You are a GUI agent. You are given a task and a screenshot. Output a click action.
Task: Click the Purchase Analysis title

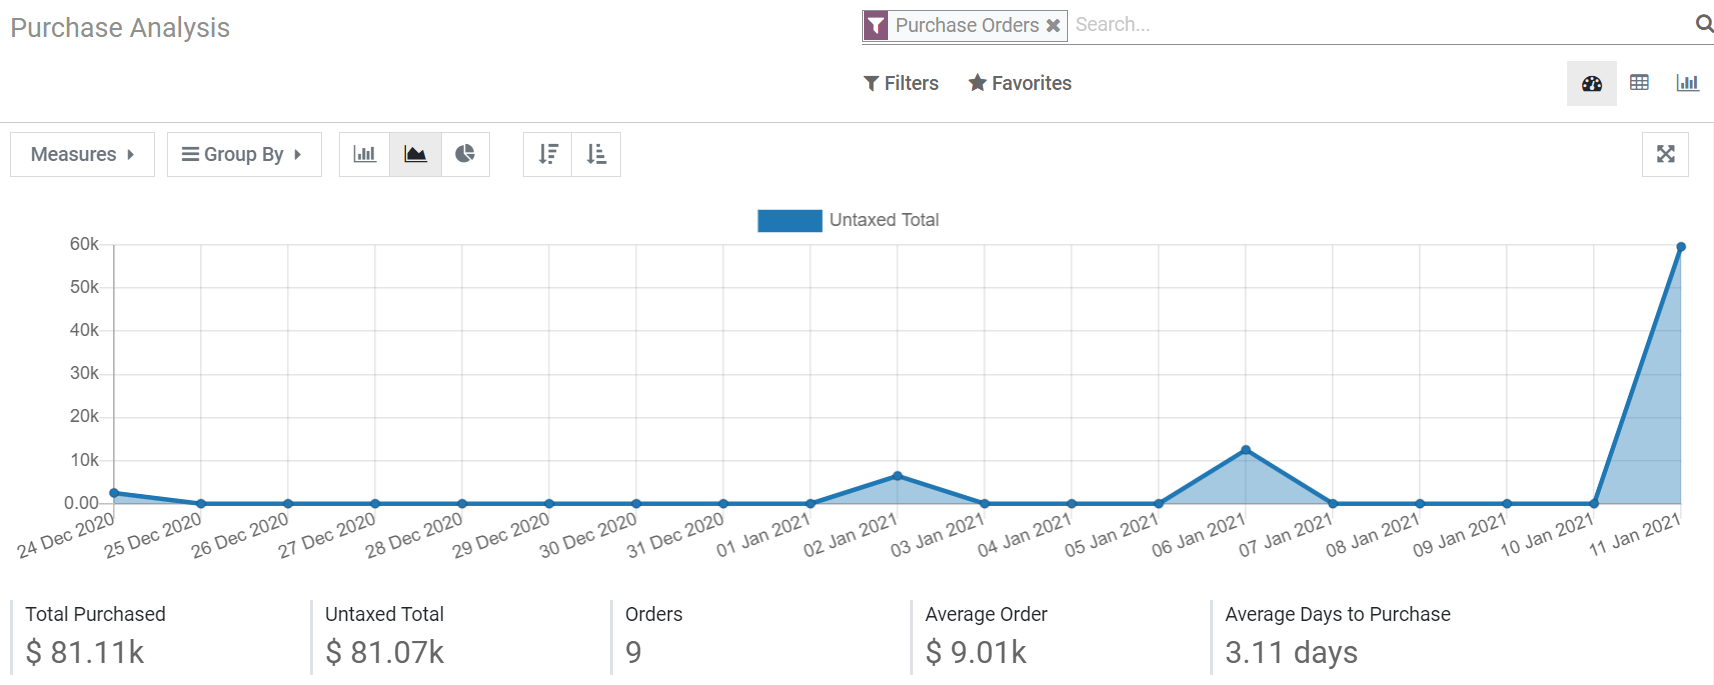120,28
